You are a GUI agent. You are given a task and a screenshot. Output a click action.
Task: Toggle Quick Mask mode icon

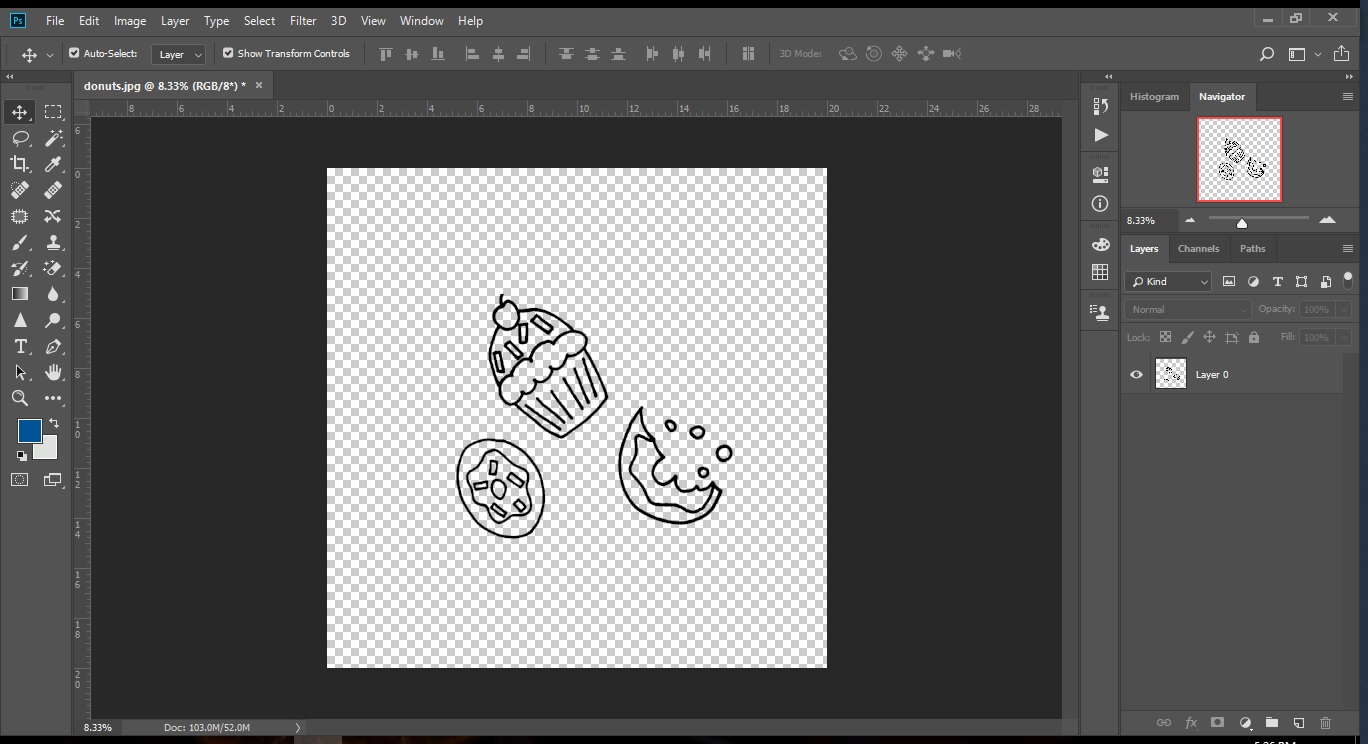(x=20, y=480)
